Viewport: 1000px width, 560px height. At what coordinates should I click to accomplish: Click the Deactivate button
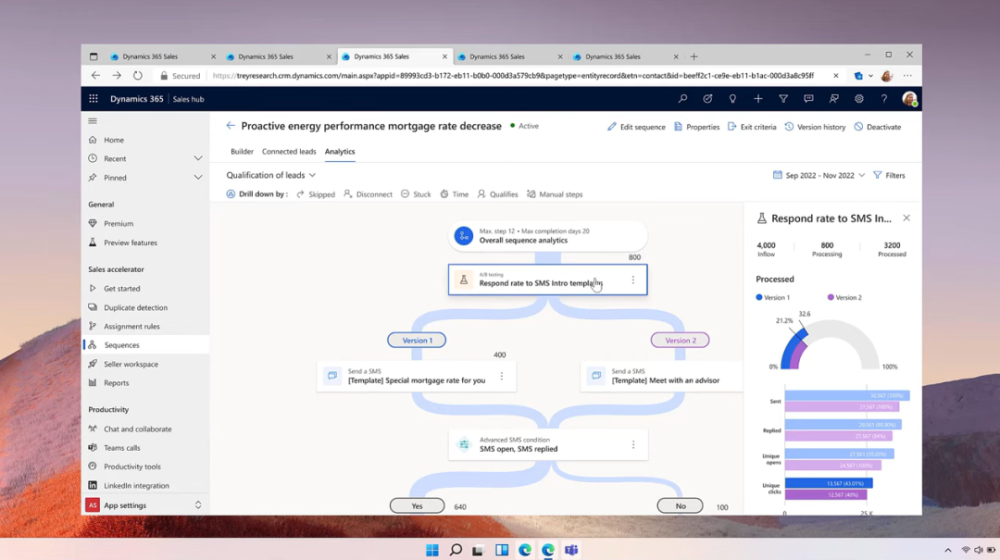click(877, 127)
